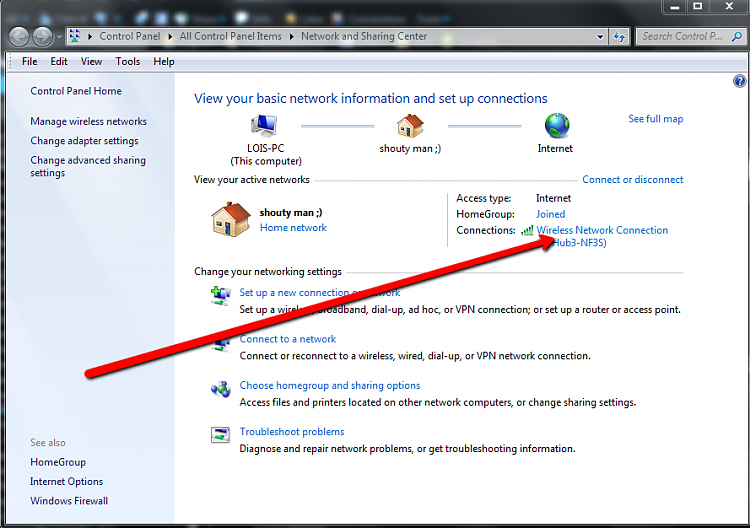Open See full map link
Image resolution: width=750 pixels, height=528 pixels.
pyautogui.click(x=656, y=119)
